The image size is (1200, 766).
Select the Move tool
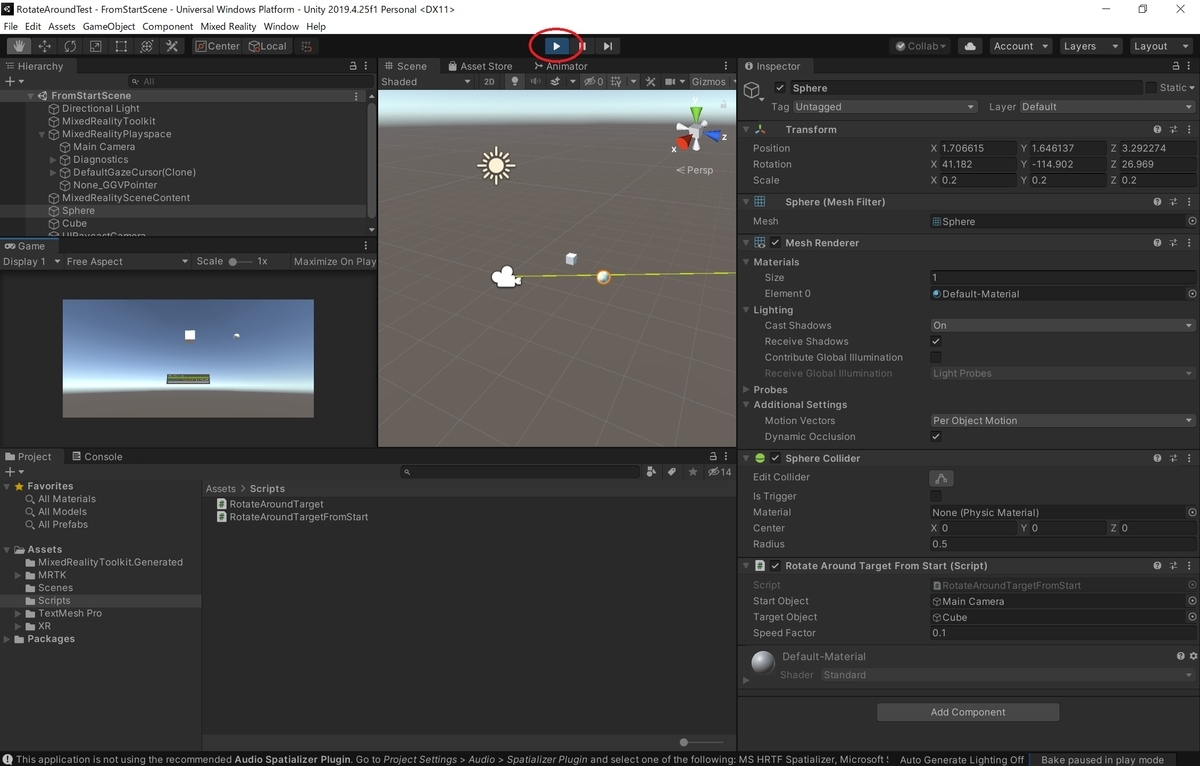[x=45, y=46]
